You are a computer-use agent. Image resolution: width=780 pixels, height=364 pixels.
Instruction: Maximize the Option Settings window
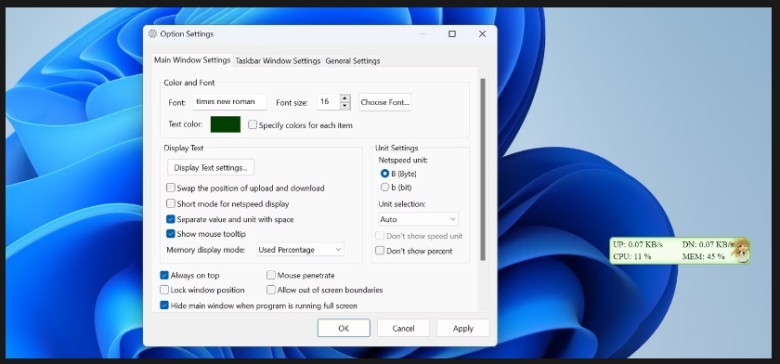coord(452,34)
